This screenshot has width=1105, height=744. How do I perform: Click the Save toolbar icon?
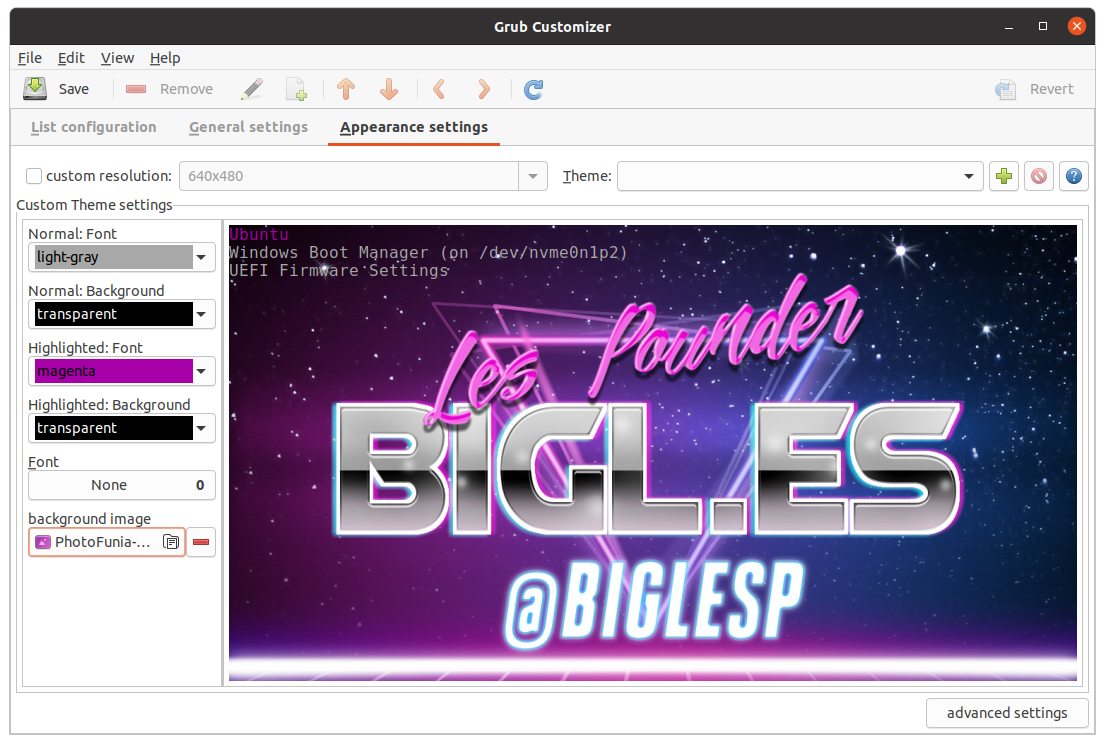(x=35, y=89)
